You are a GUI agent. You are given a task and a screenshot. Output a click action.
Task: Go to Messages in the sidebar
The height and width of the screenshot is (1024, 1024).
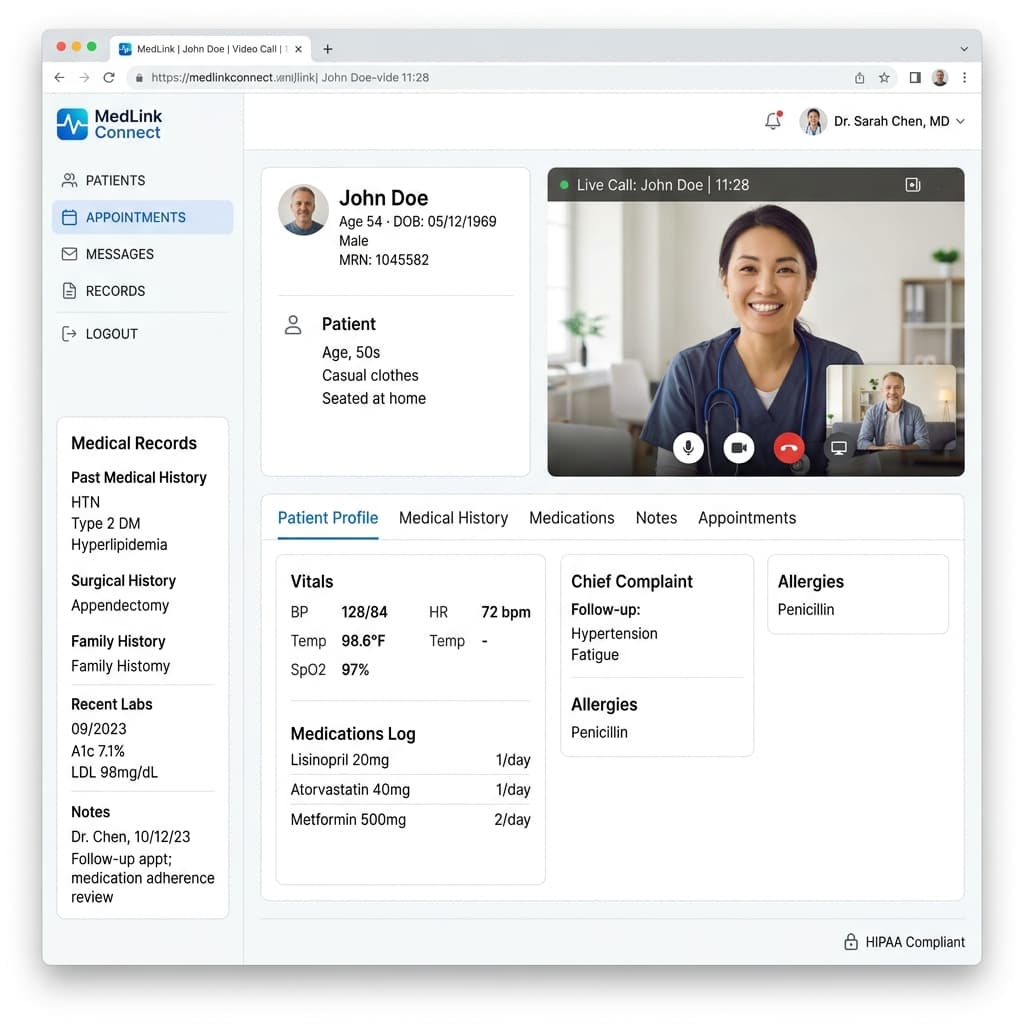click(x=142, y=254)
